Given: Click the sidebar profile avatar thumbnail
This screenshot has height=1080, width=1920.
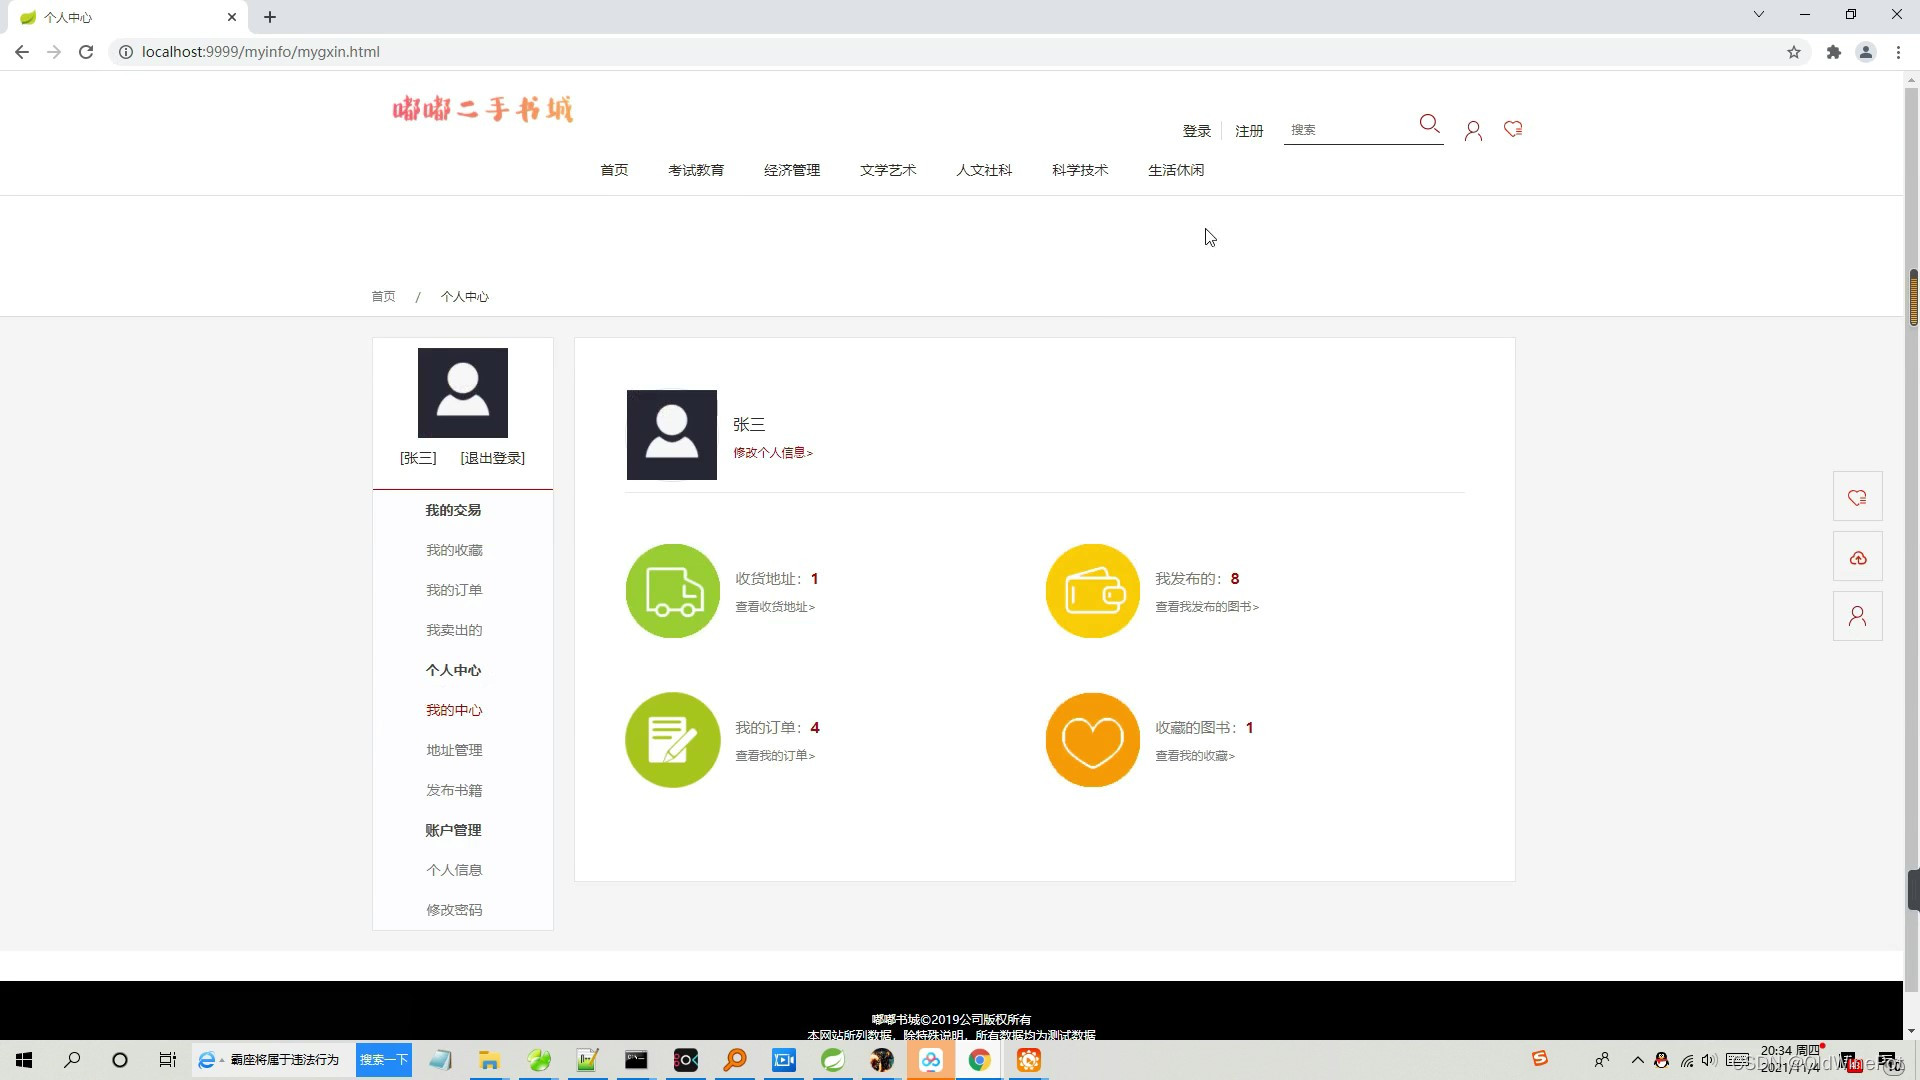Looking at the screenshot, I should click(463, 393).
